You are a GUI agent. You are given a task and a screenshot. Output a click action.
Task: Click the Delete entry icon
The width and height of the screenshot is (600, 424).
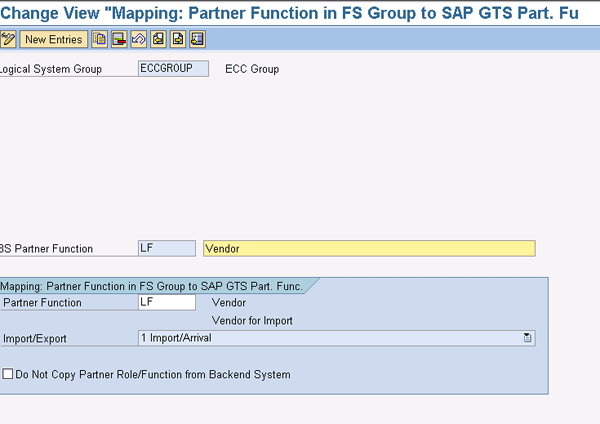click(x=119, y=39)
